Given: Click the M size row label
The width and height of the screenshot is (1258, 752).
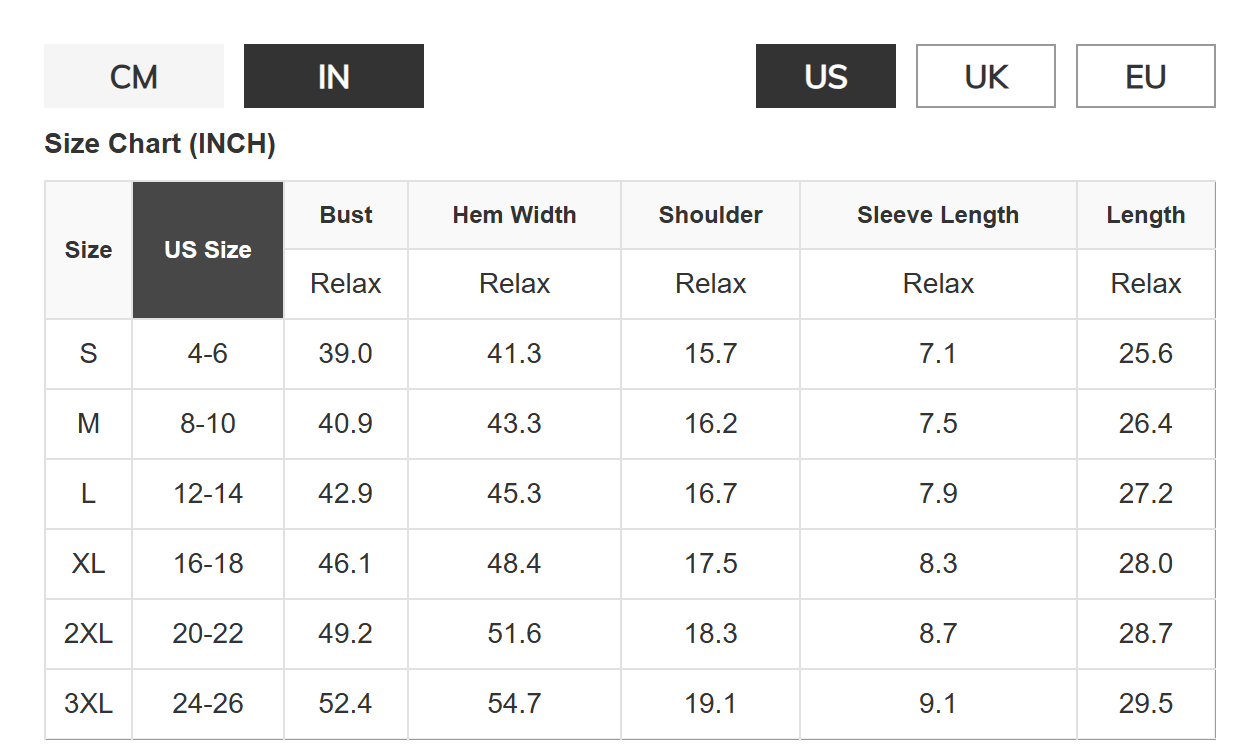Looking at the screenshot, I should pos(88,424).
